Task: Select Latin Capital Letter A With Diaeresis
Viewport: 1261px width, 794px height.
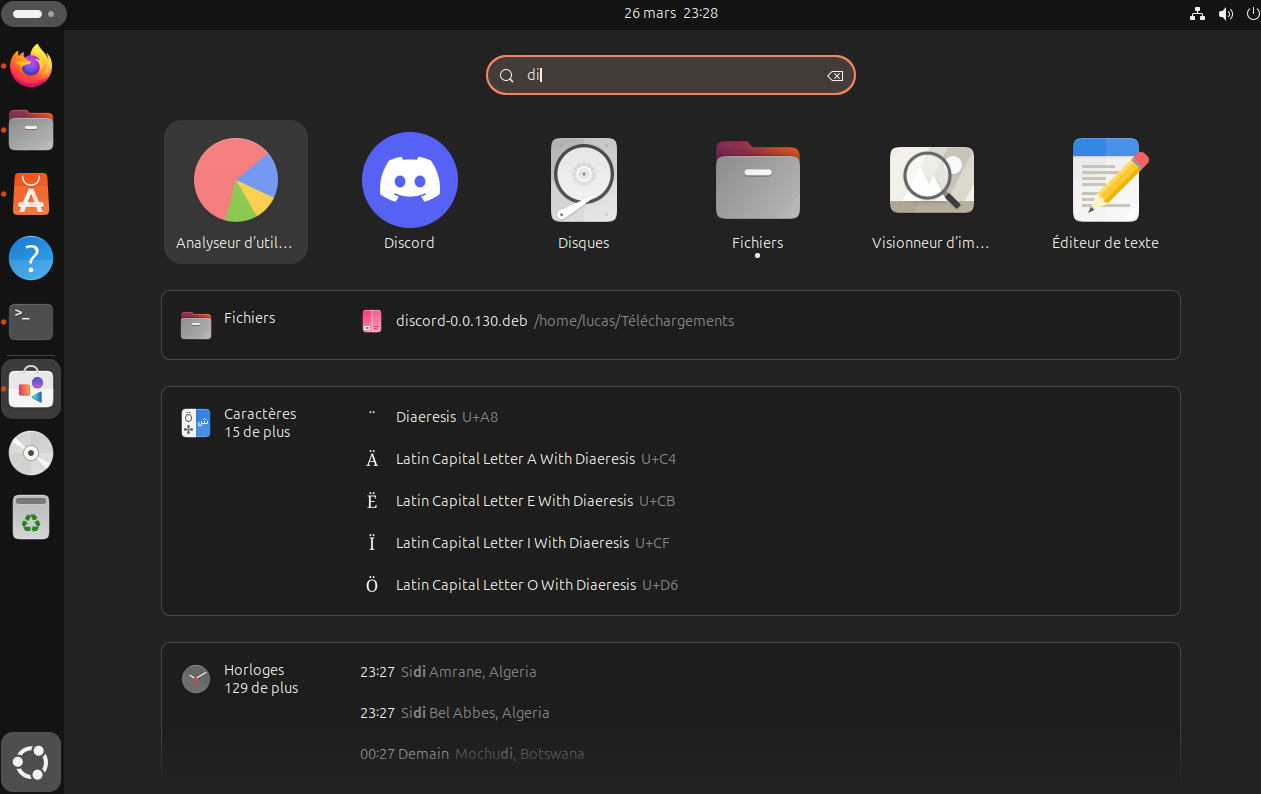Action: (x=515, y=459)
